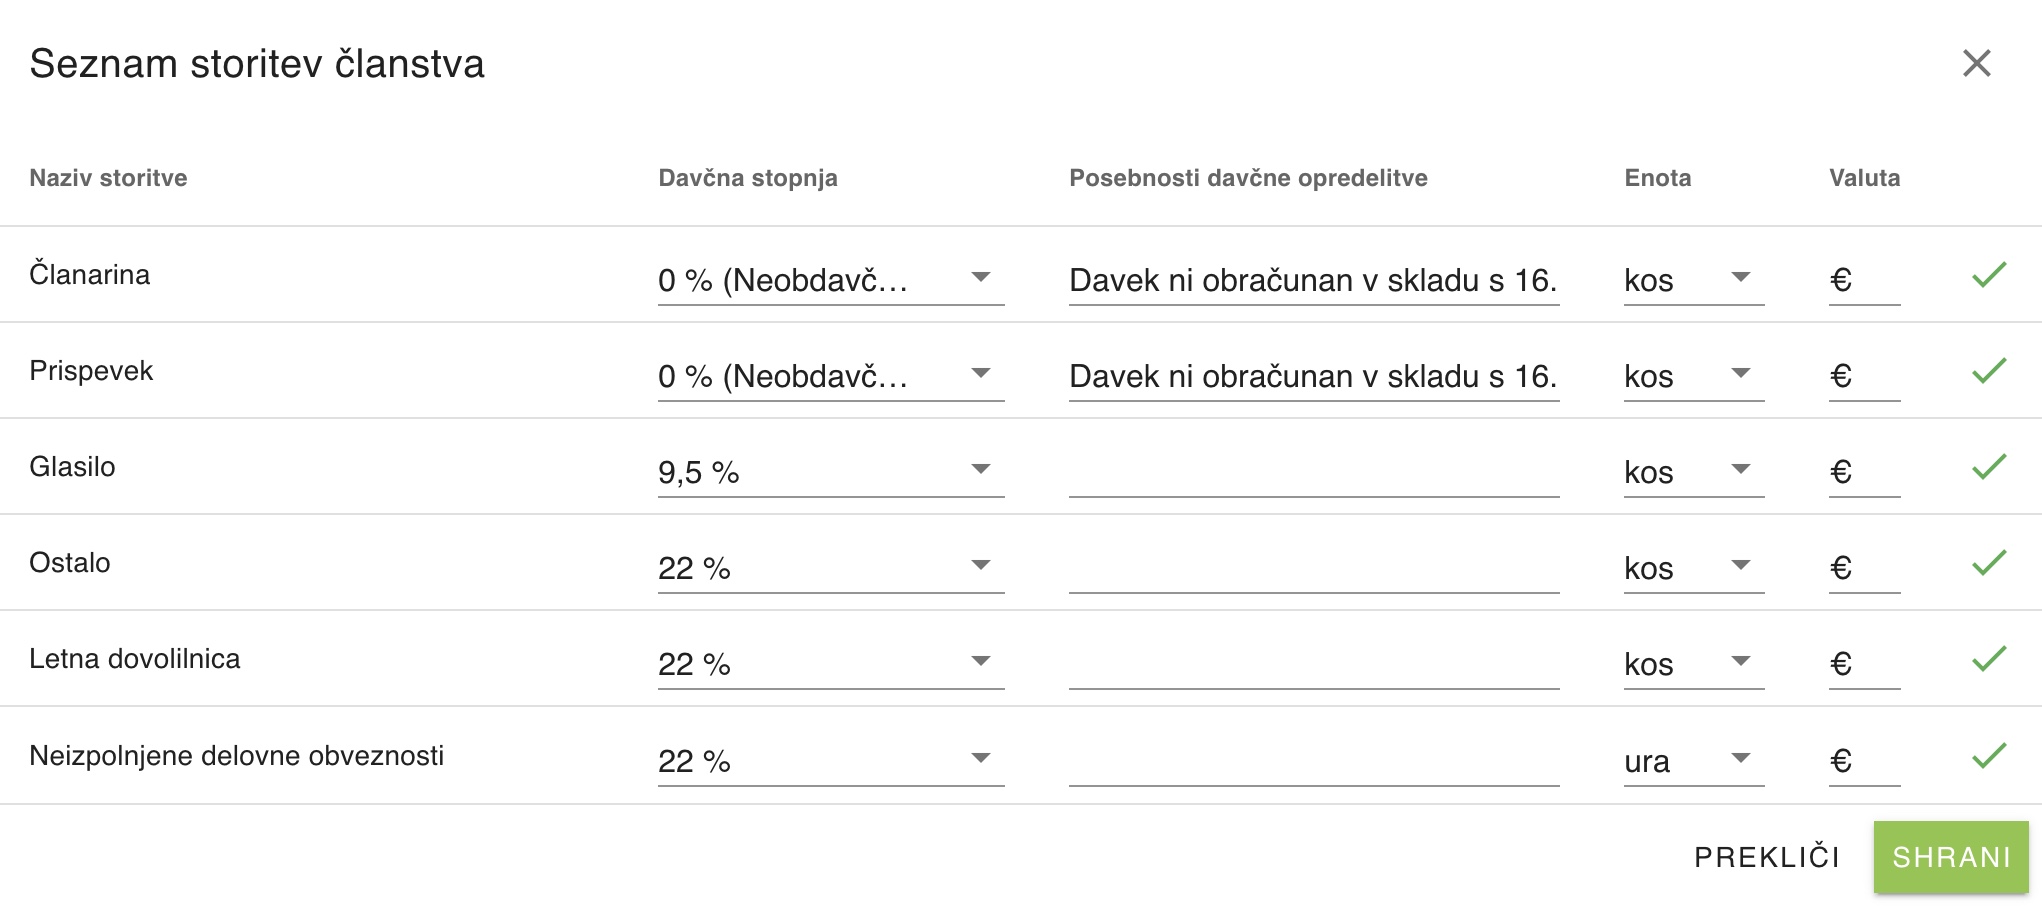Click the currency field in Ostalo row
Screen dimensions: 2042x908
[x=1864, y=568]
